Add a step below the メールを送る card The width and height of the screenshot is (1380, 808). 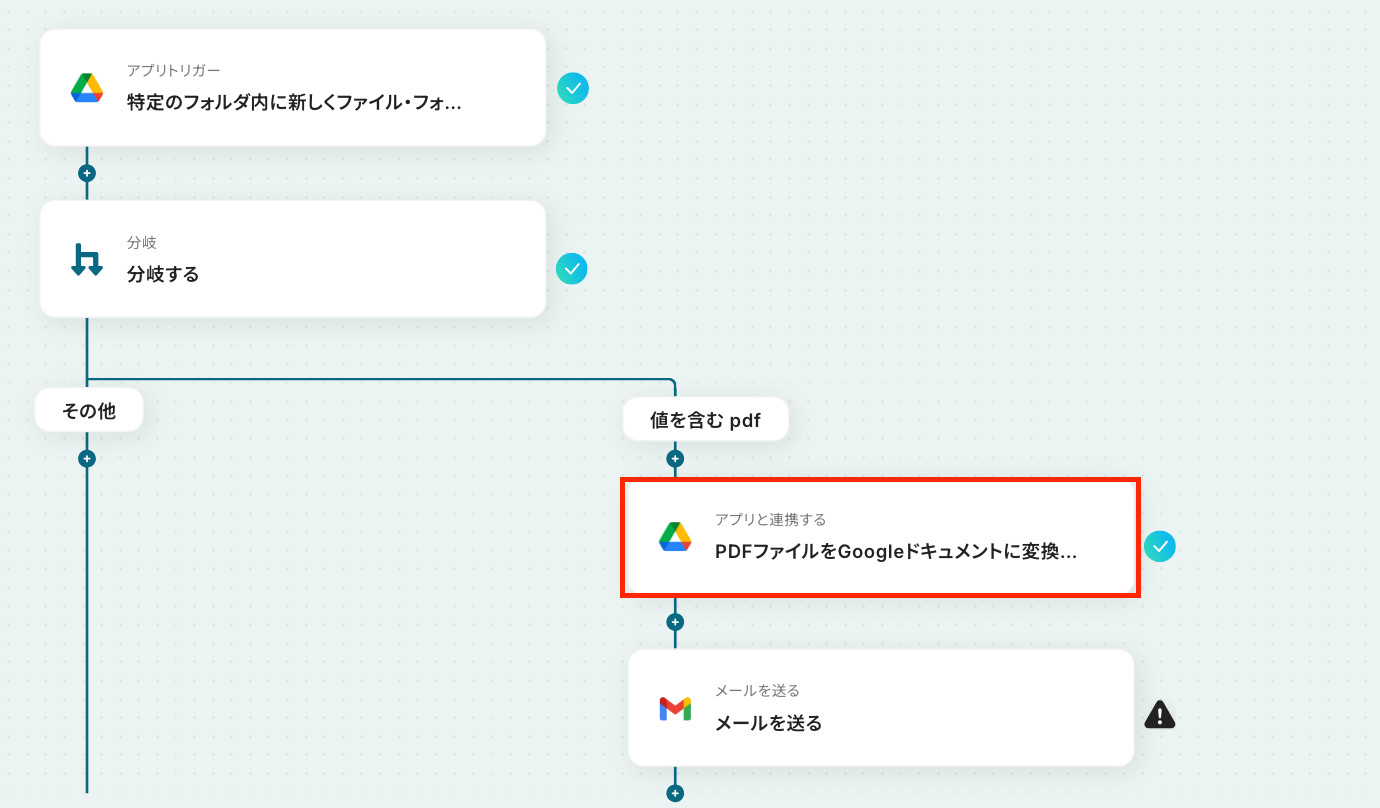click(x=675, y=794)
